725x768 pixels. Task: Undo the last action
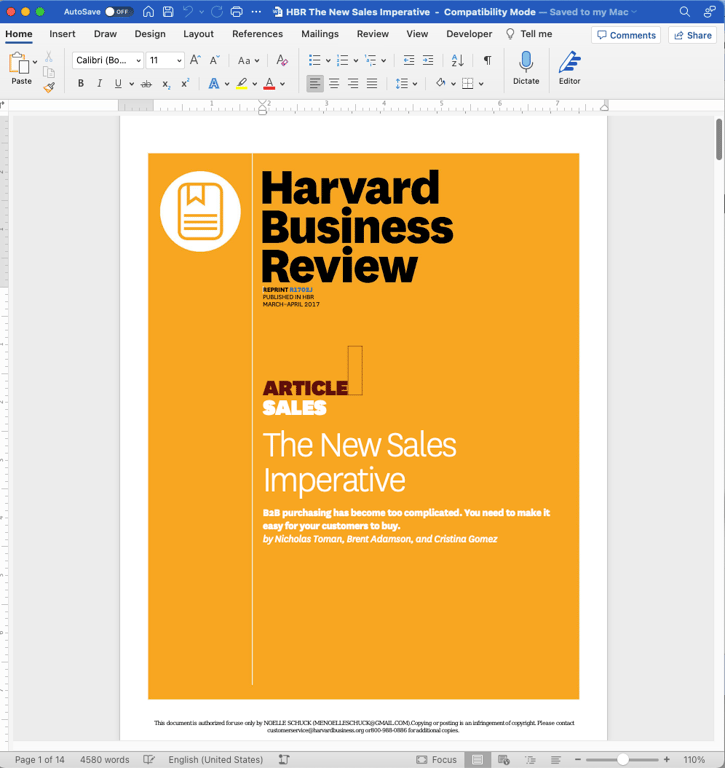point(188,11)
